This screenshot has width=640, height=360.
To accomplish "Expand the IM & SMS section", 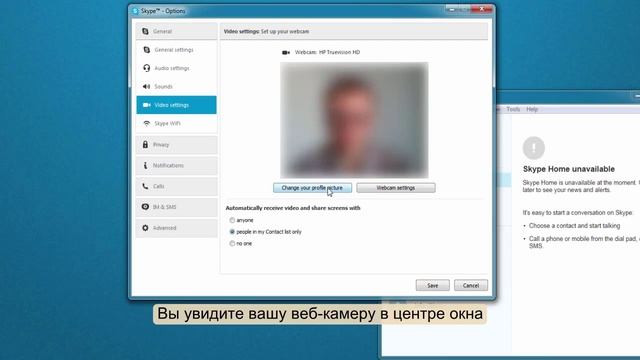I will [x=176, y=207].
